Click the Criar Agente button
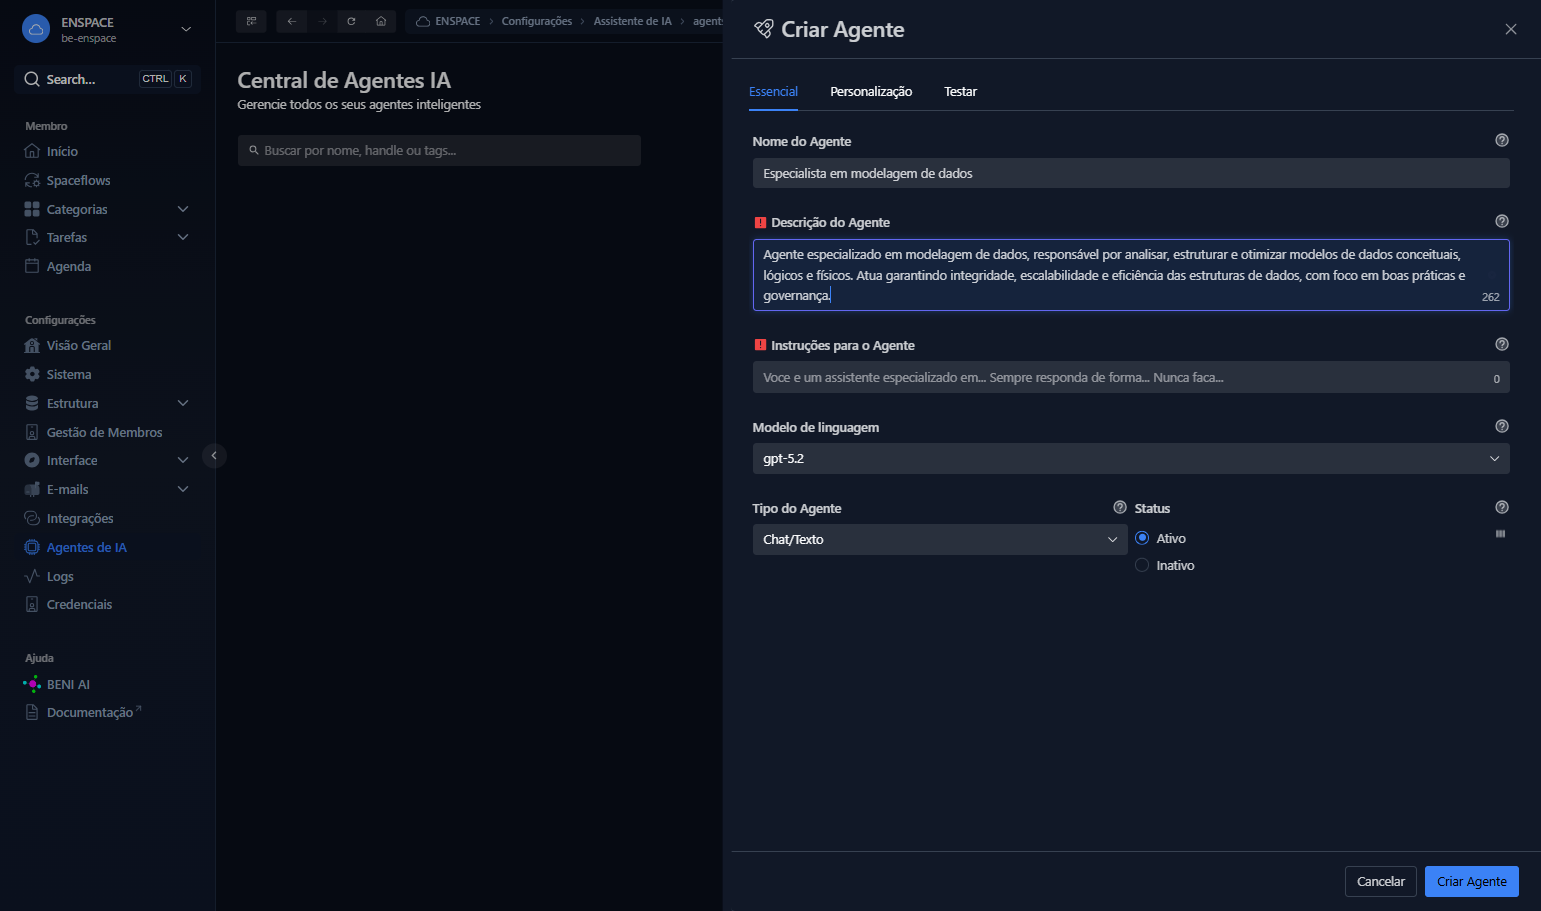1541x911 pixels. (1472, 882)
